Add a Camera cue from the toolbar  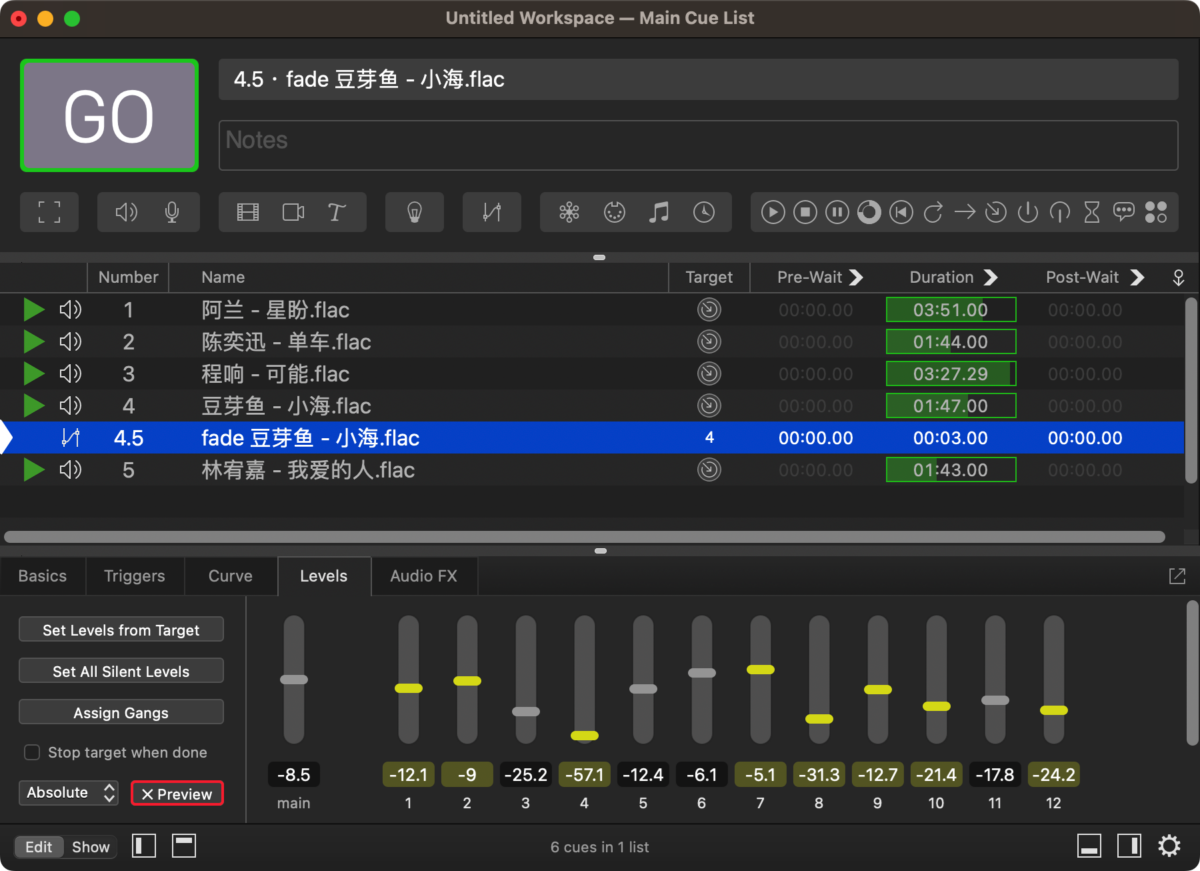pyautogui.click(x=293, y=212)
